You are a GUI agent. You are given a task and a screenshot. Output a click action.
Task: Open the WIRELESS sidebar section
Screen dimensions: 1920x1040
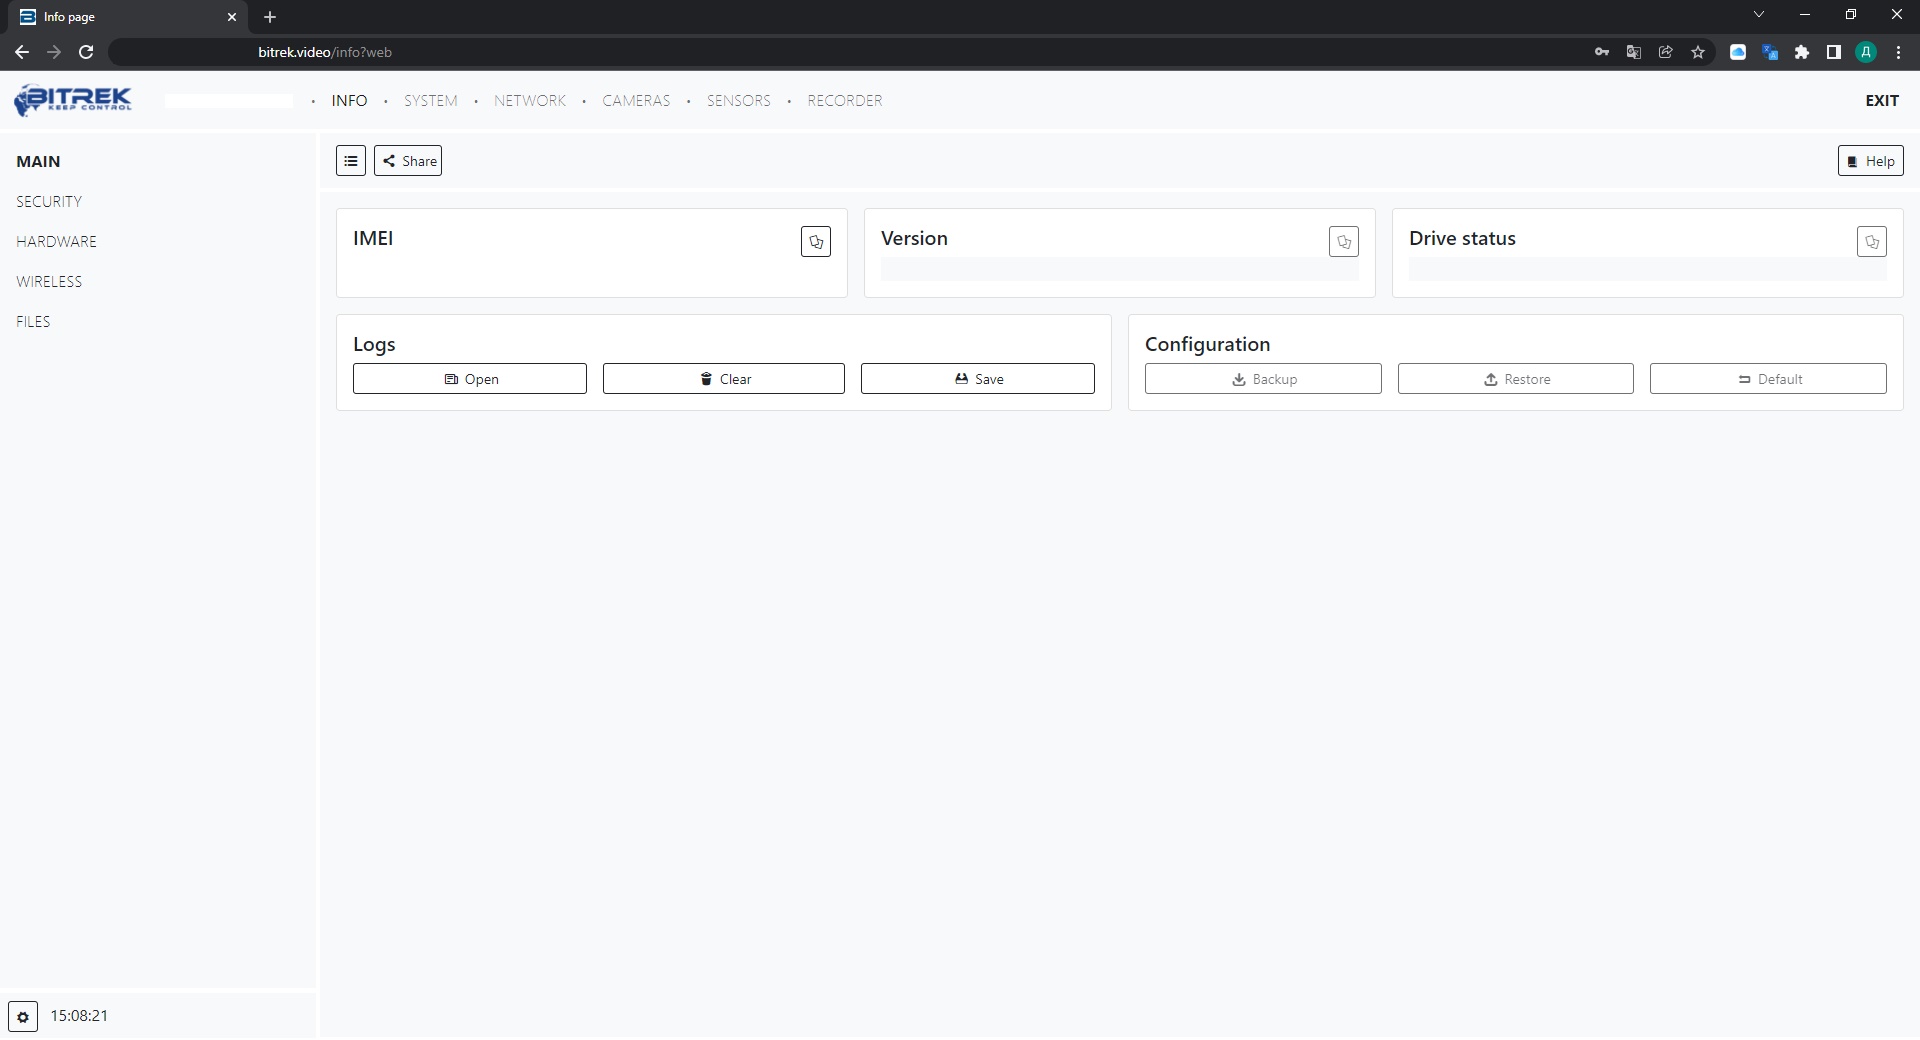(49, 282)
